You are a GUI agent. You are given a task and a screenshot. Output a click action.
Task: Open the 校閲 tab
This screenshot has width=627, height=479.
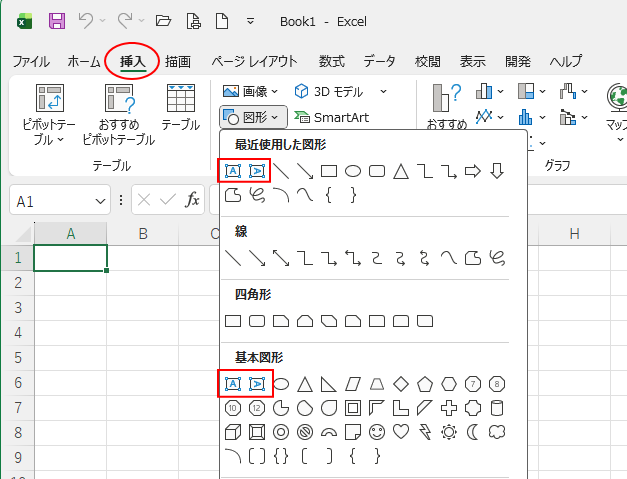point(427,62)
